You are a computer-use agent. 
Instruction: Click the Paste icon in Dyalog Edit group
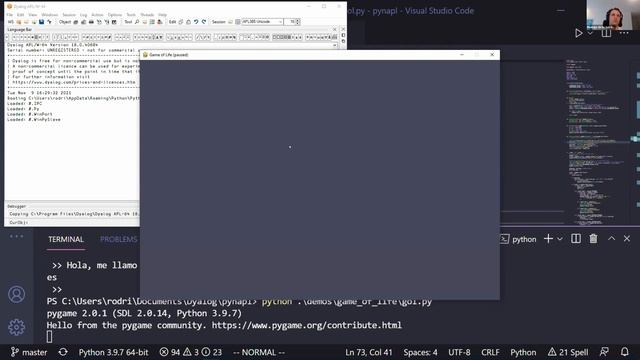188,22
